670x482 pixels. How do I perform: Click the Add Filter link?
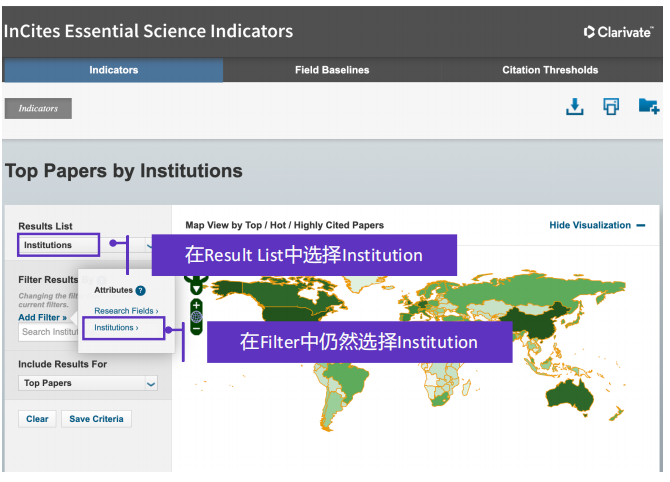42,317
